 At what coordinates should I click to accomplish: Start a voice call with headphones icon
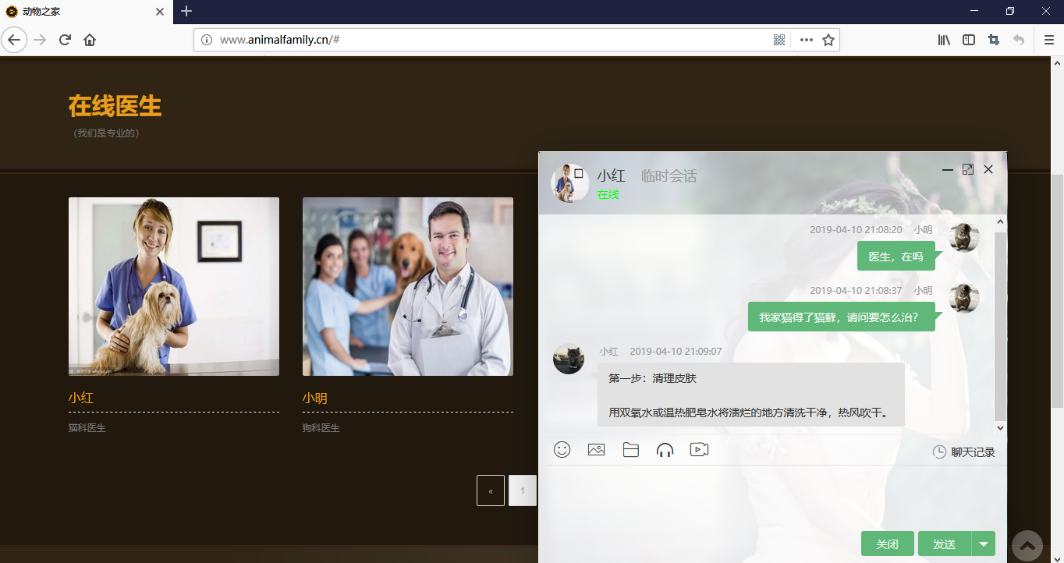tap(665, 450)
